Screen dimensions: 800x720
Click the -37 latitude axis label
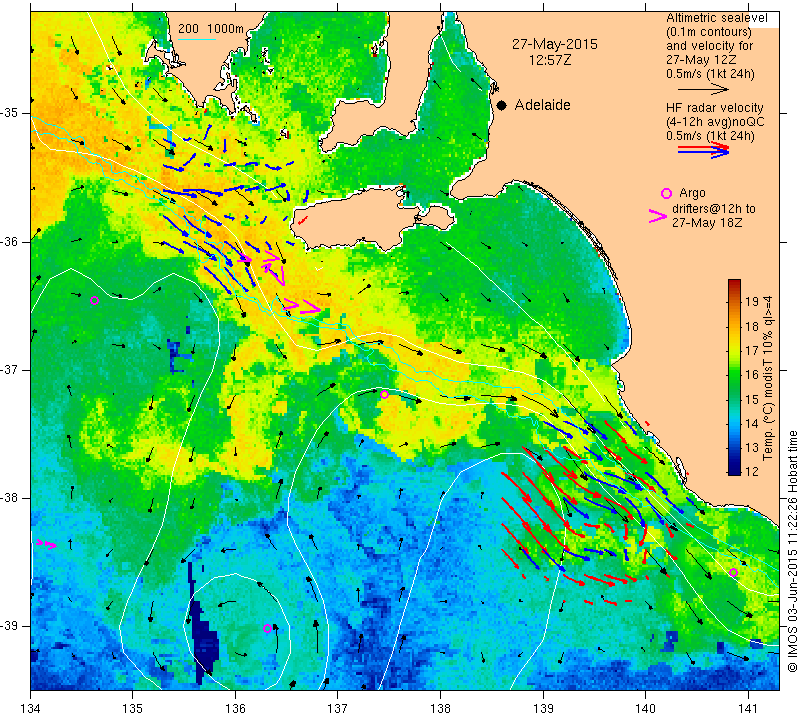point(10,369)
